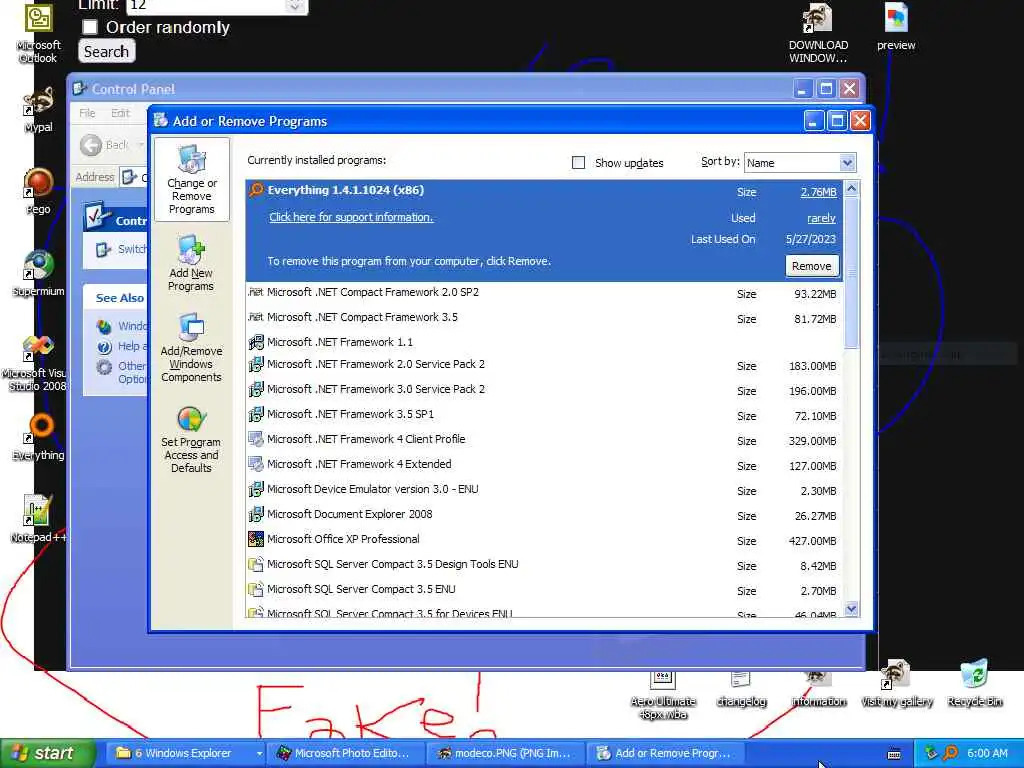Select Microsoft SQL Server Compact 3.5 Design Tools ENU
Image resolution: width=1024 pixels, height=768 pixels.
point(545,564)
